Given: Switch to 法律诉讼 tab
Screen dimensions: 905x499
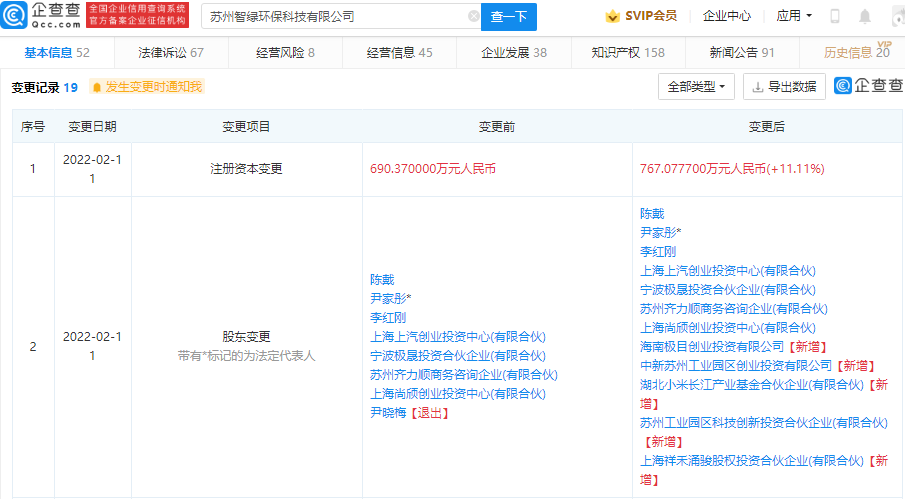Looking at the screenshot, I should tap(171, 52).
